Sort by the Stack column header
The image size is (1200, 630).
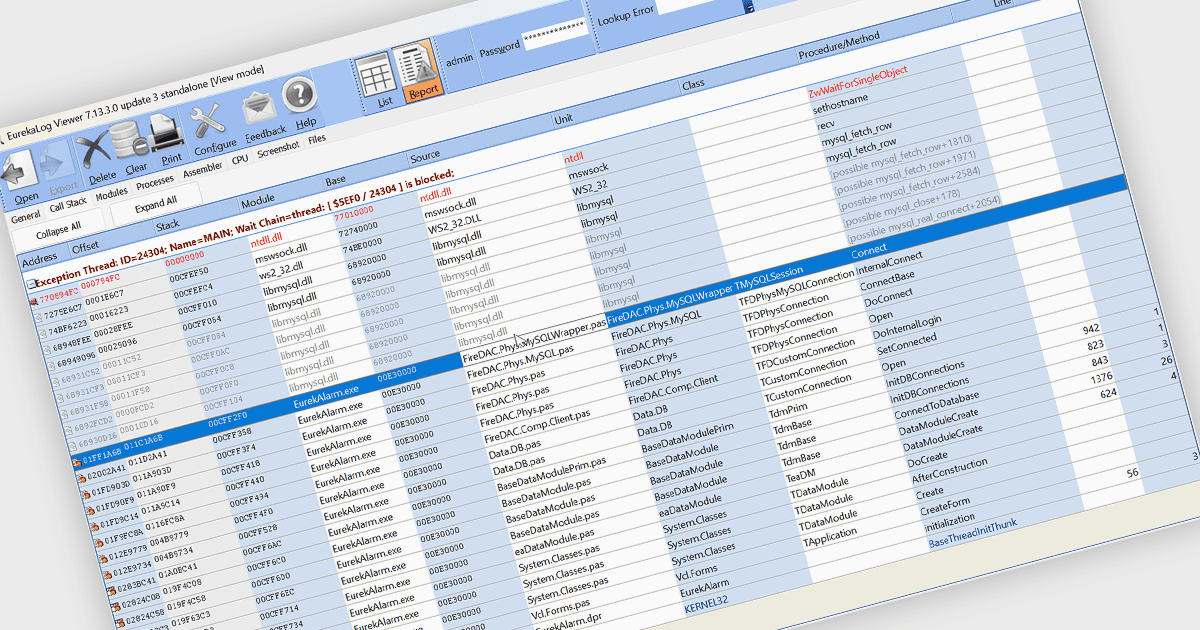click(x=168, y=224)
